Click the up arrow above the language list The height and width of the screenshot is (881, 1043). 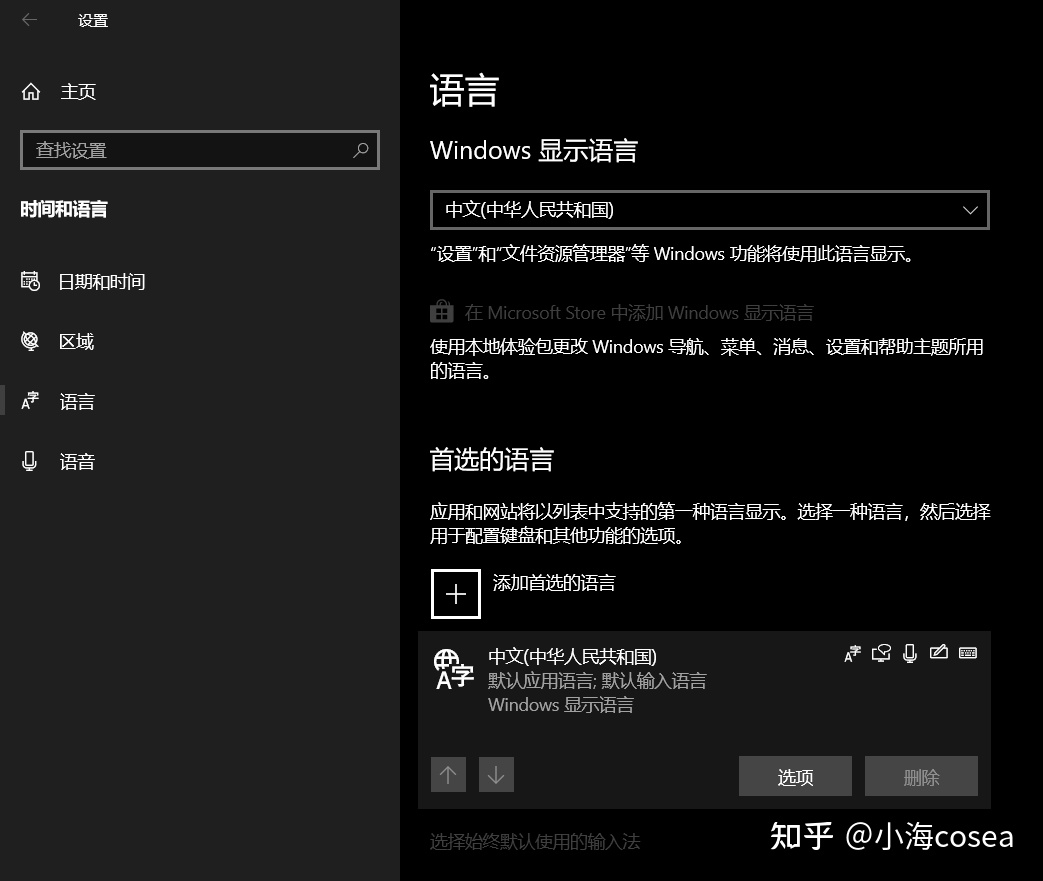pos(448,774)
